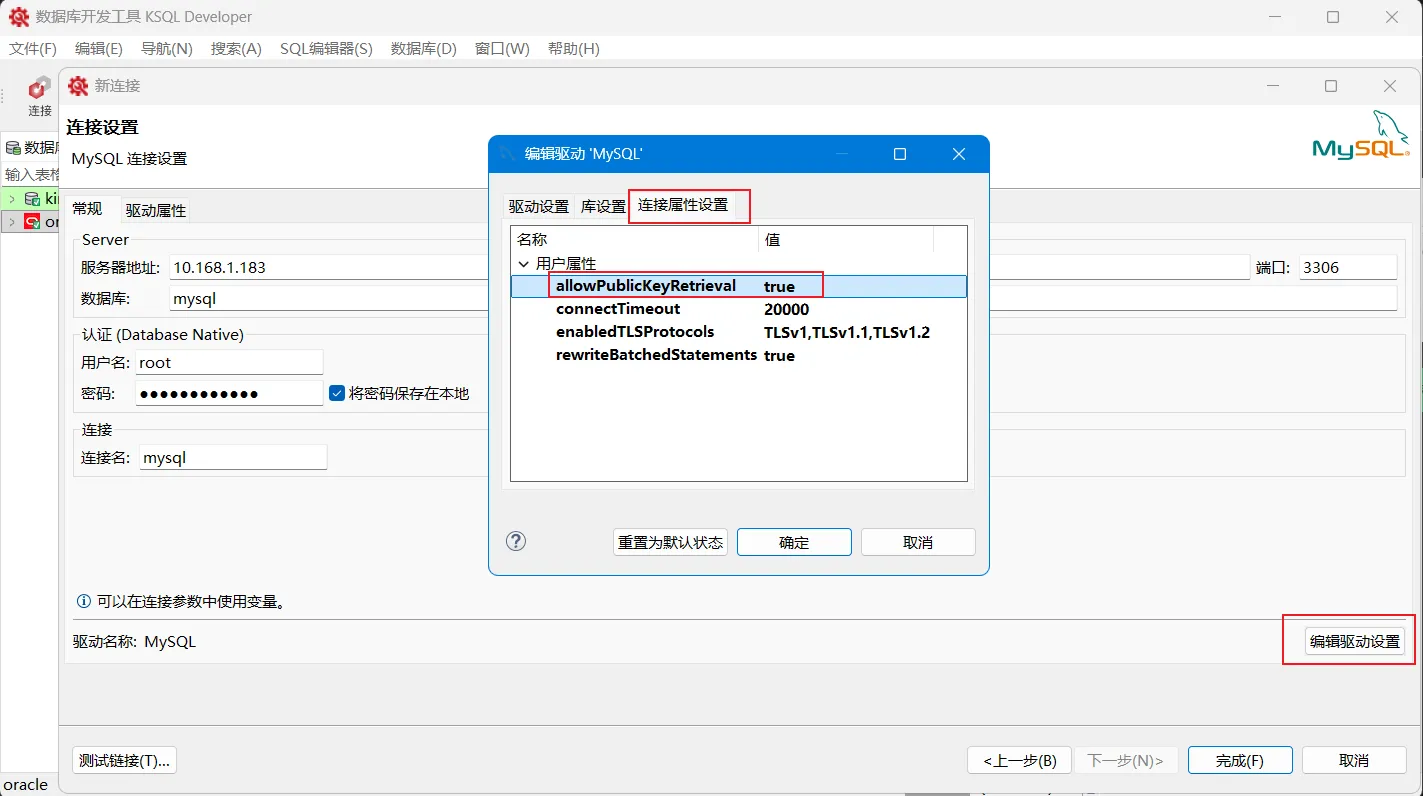1423x796 pixels.
Task: Select the allowPublicKeyRetrieval property row
Action: [645, 285]
